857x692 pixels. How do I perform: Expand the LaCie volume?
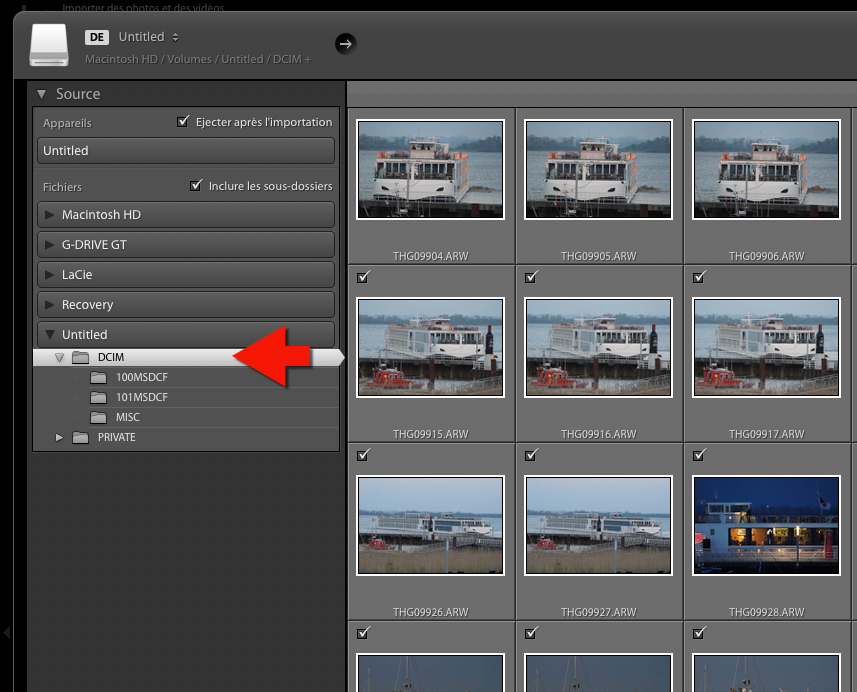pyautogui.click(x=50, y=274)
